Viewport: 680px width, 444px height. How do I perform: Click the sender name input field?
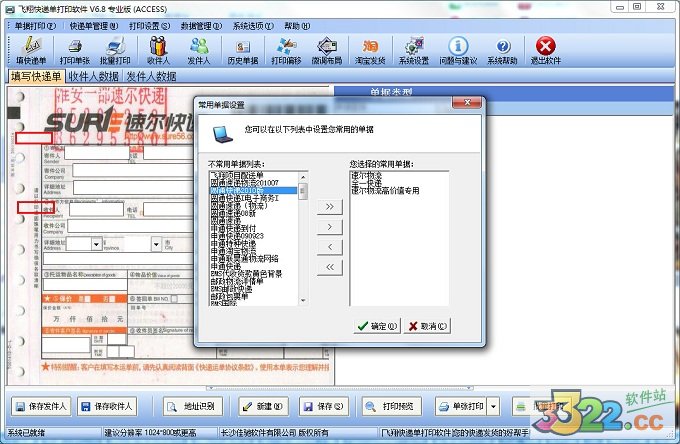pos(96,153)
